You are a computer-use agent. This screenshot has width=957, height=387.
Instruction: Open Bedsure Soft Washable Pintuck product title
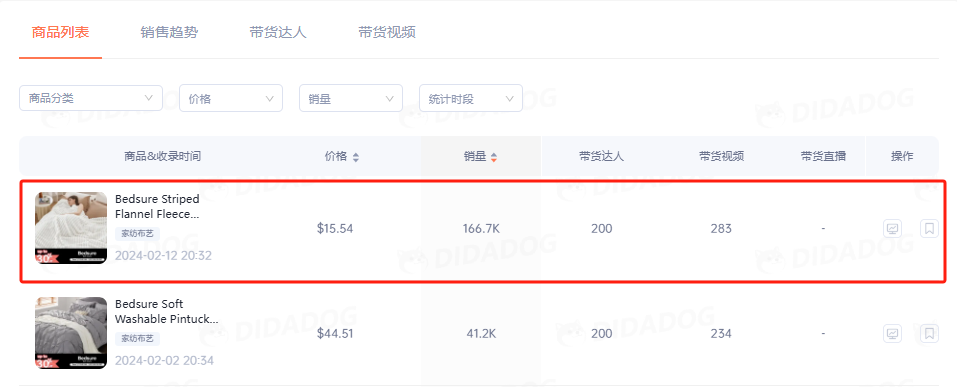(167, 312)
